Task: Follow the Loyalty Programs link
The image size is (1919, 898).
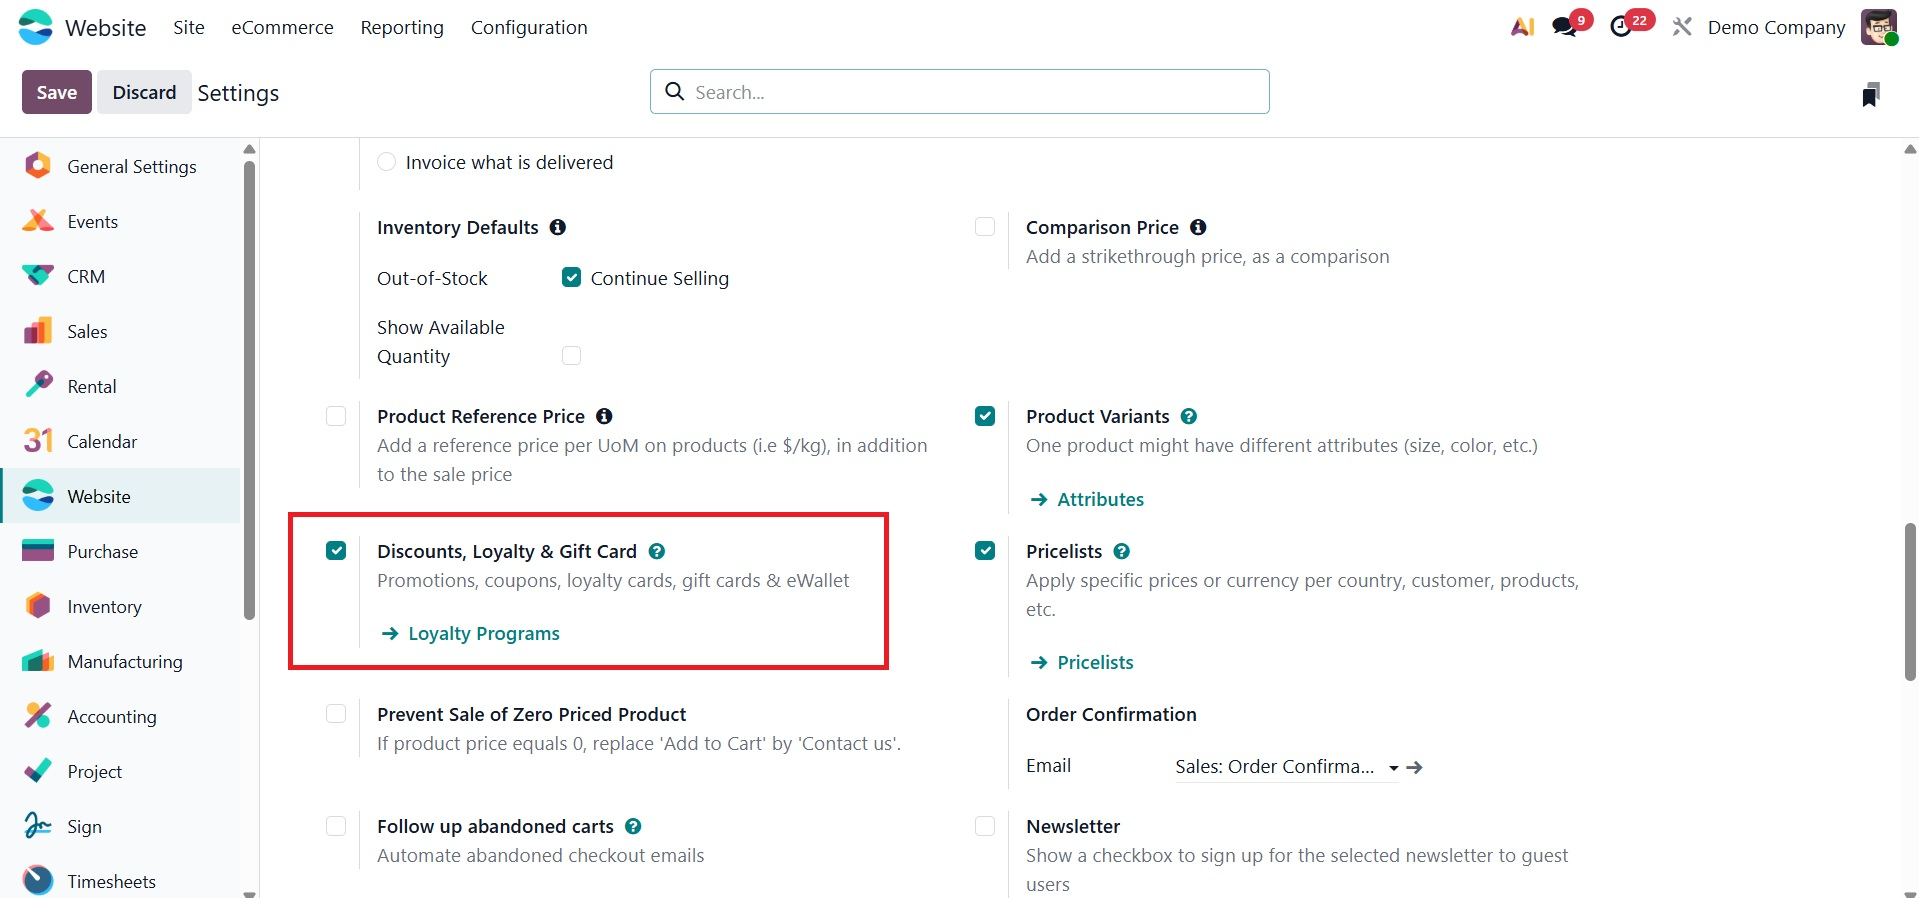Action: tap(483, 633)
